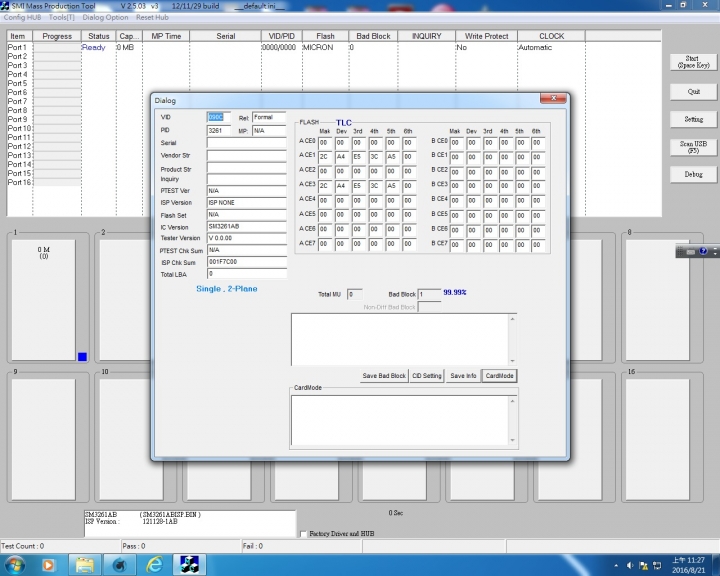The height and width of the screenshot is (576, 720).
Task: Click the taskbar clock 11:27
Action: pos(688,565)
